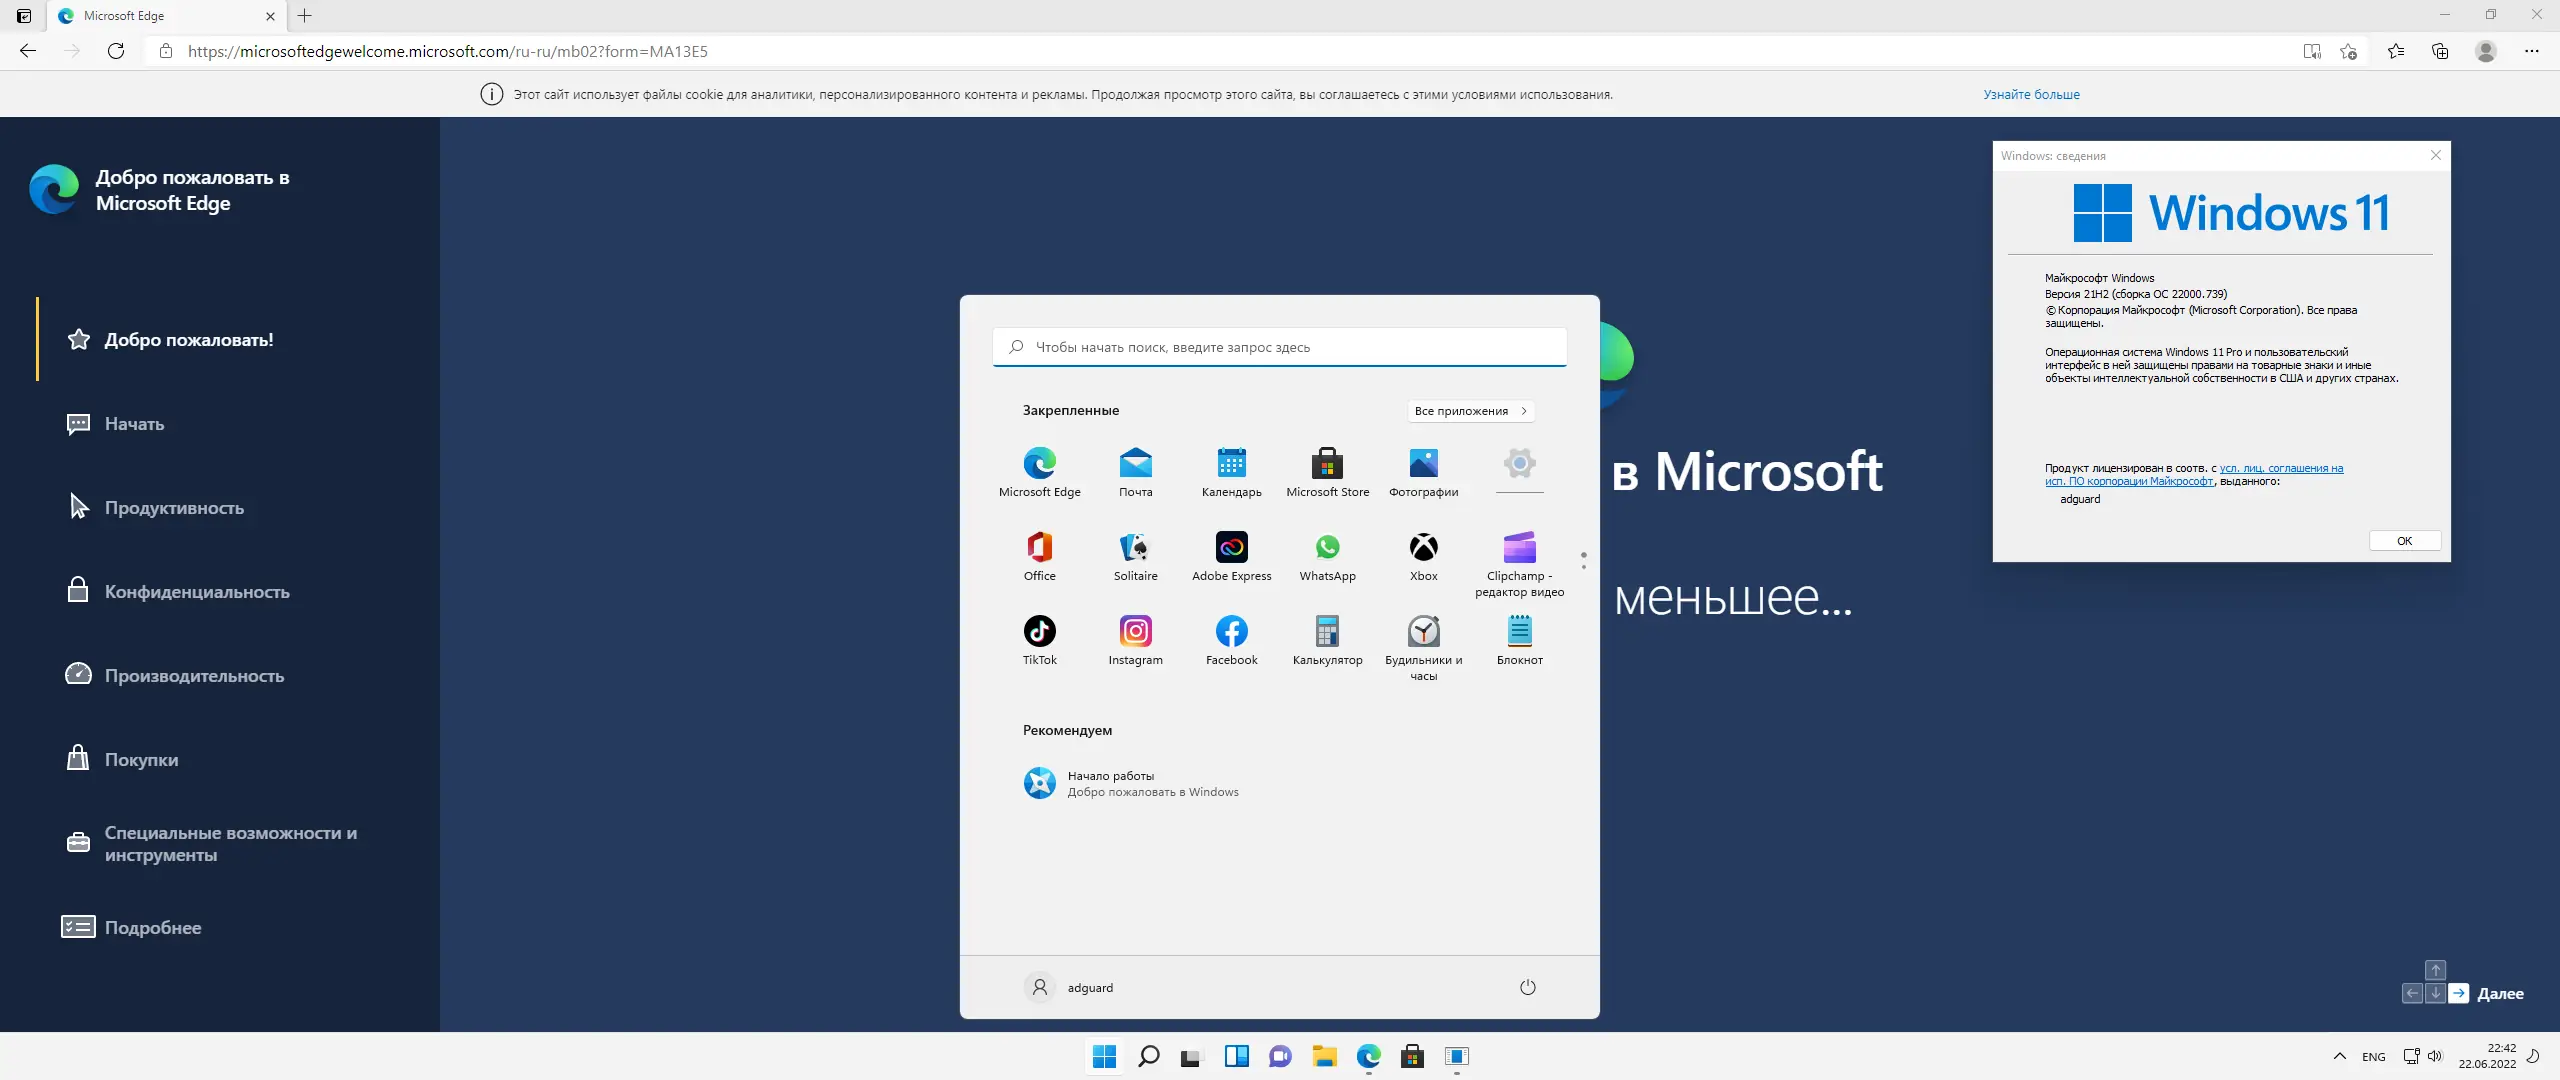
Task: Click the power button in the Start menu
Action: tap(1527, 988)
